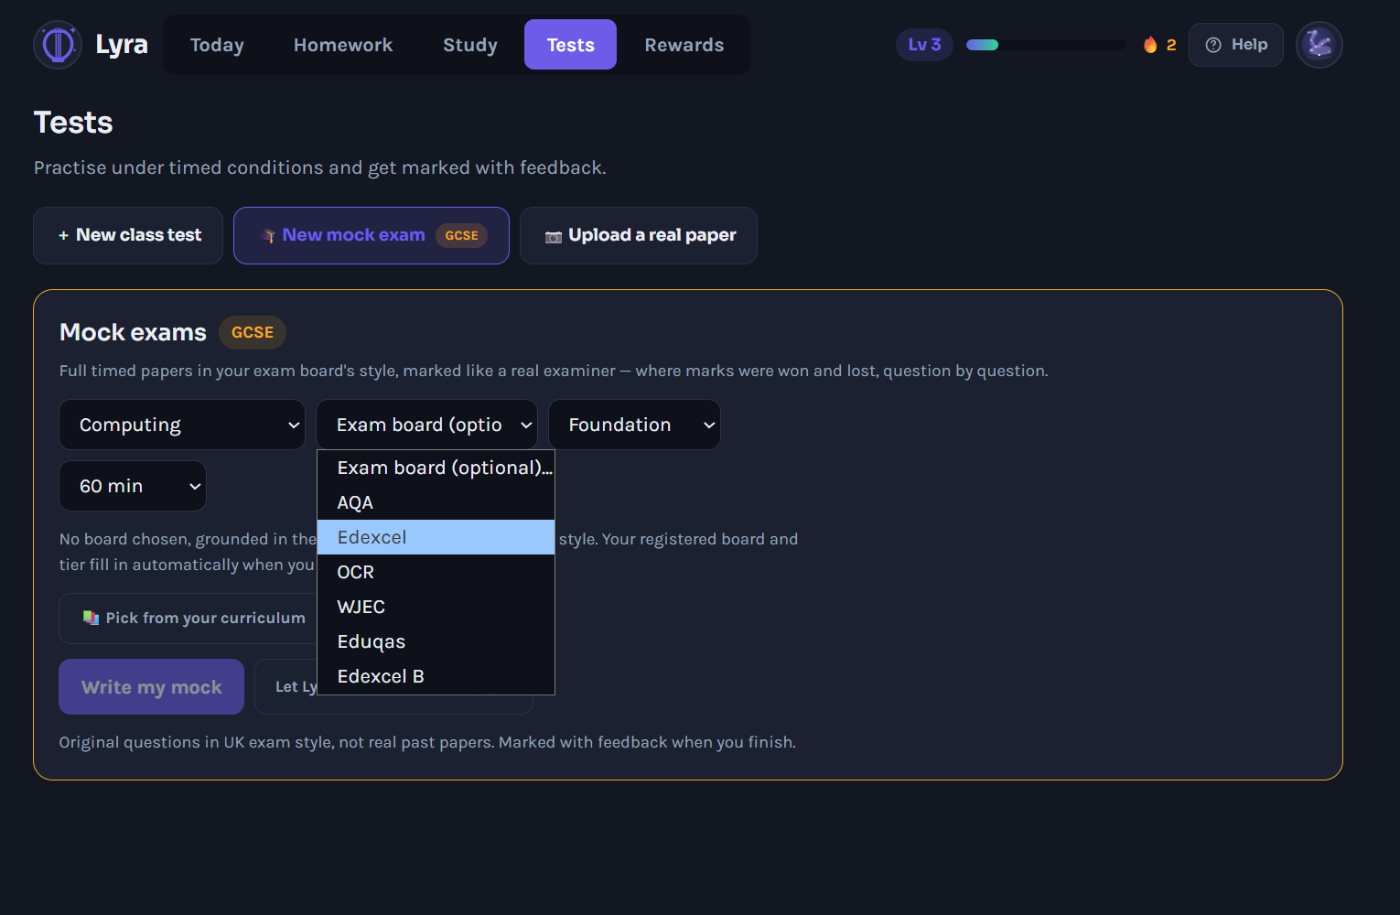The height and width of the screenshot is (915, 1400).
Task: Open the user avatar profile icon
Action: coord(1319,45)
